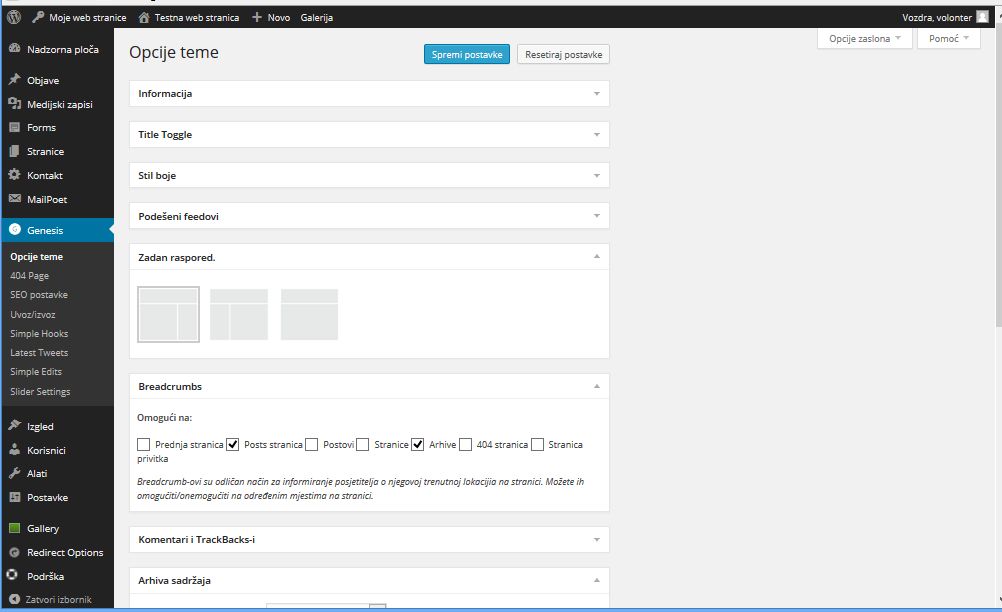This screenshot has width=1002, height=612.
Task: Open the Opcije teme submenu link
Action: click(36, 256)
